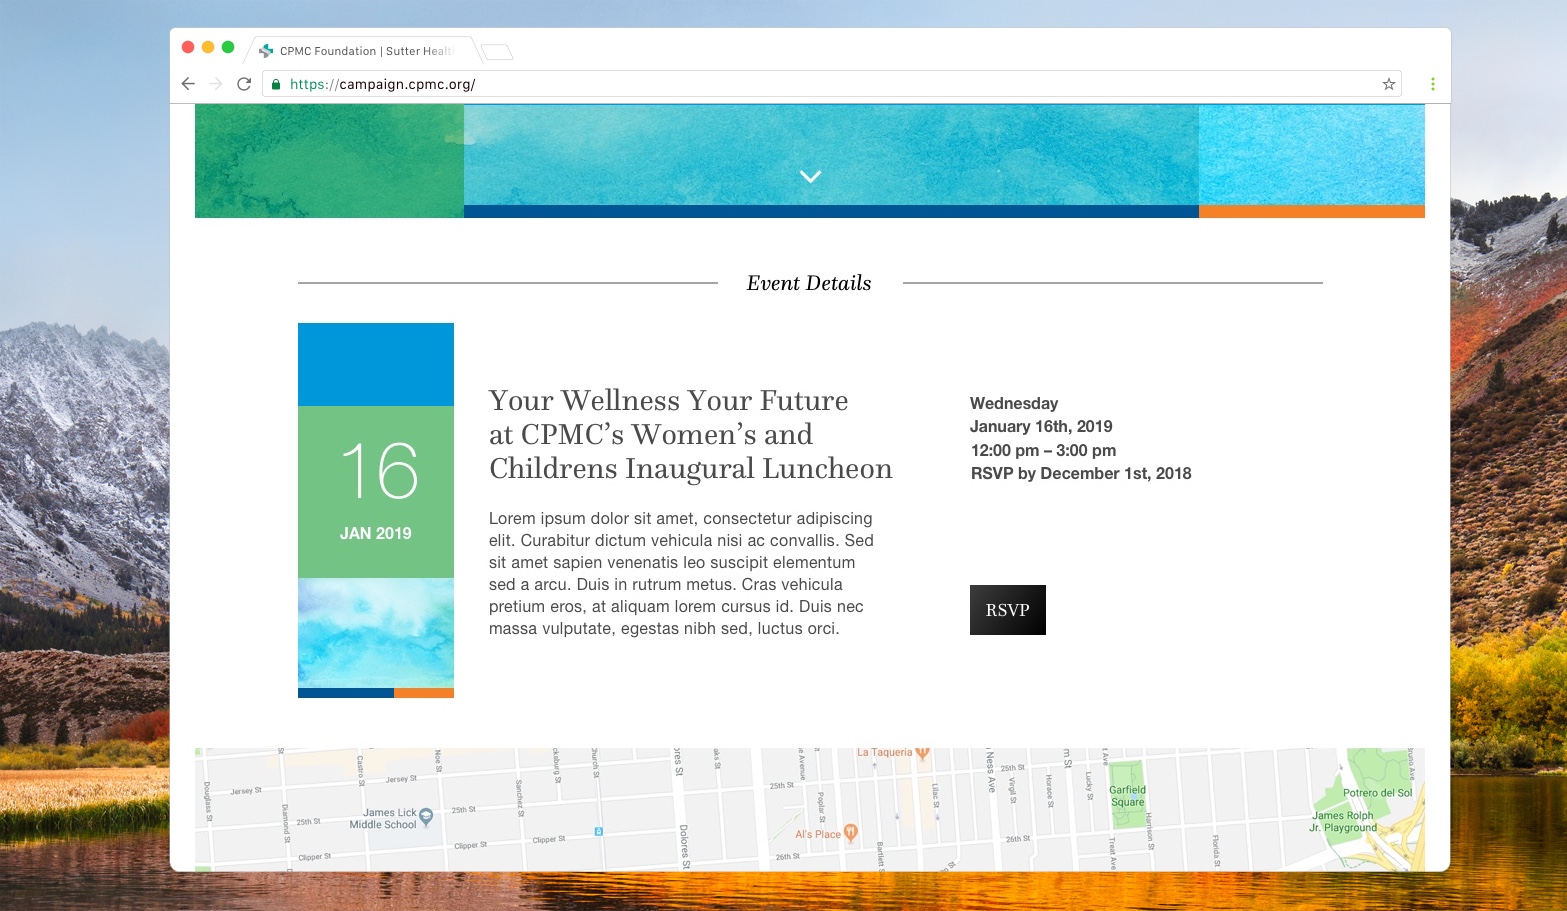The image size is (1567, 911).
Task: Click the Al's Place restaurant marker
Action: (x=851, y=832)
